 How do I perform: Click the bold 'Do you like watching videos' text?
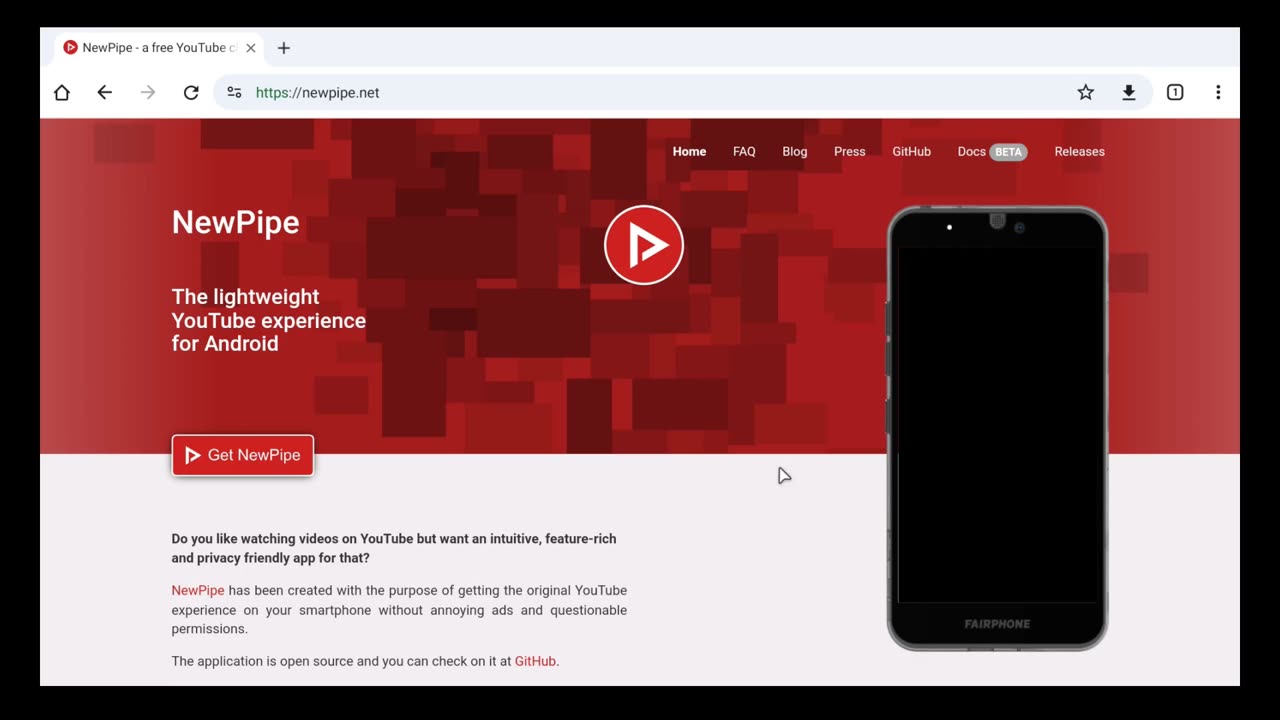point(394,548)
